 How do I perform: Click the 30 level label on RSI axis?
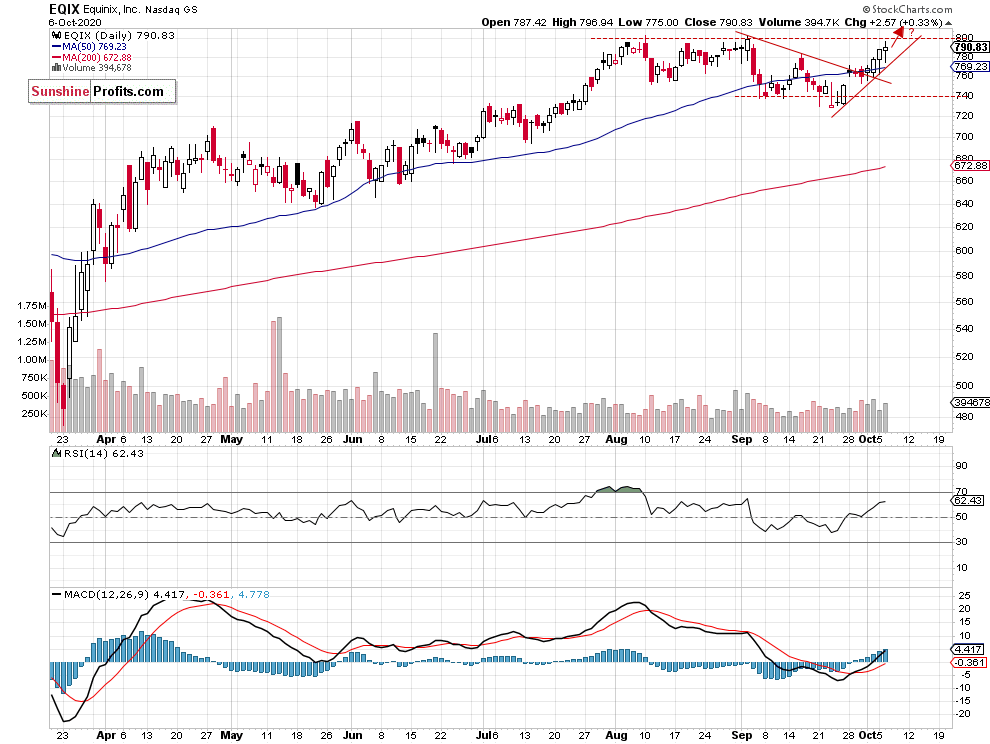click(961, 542)
